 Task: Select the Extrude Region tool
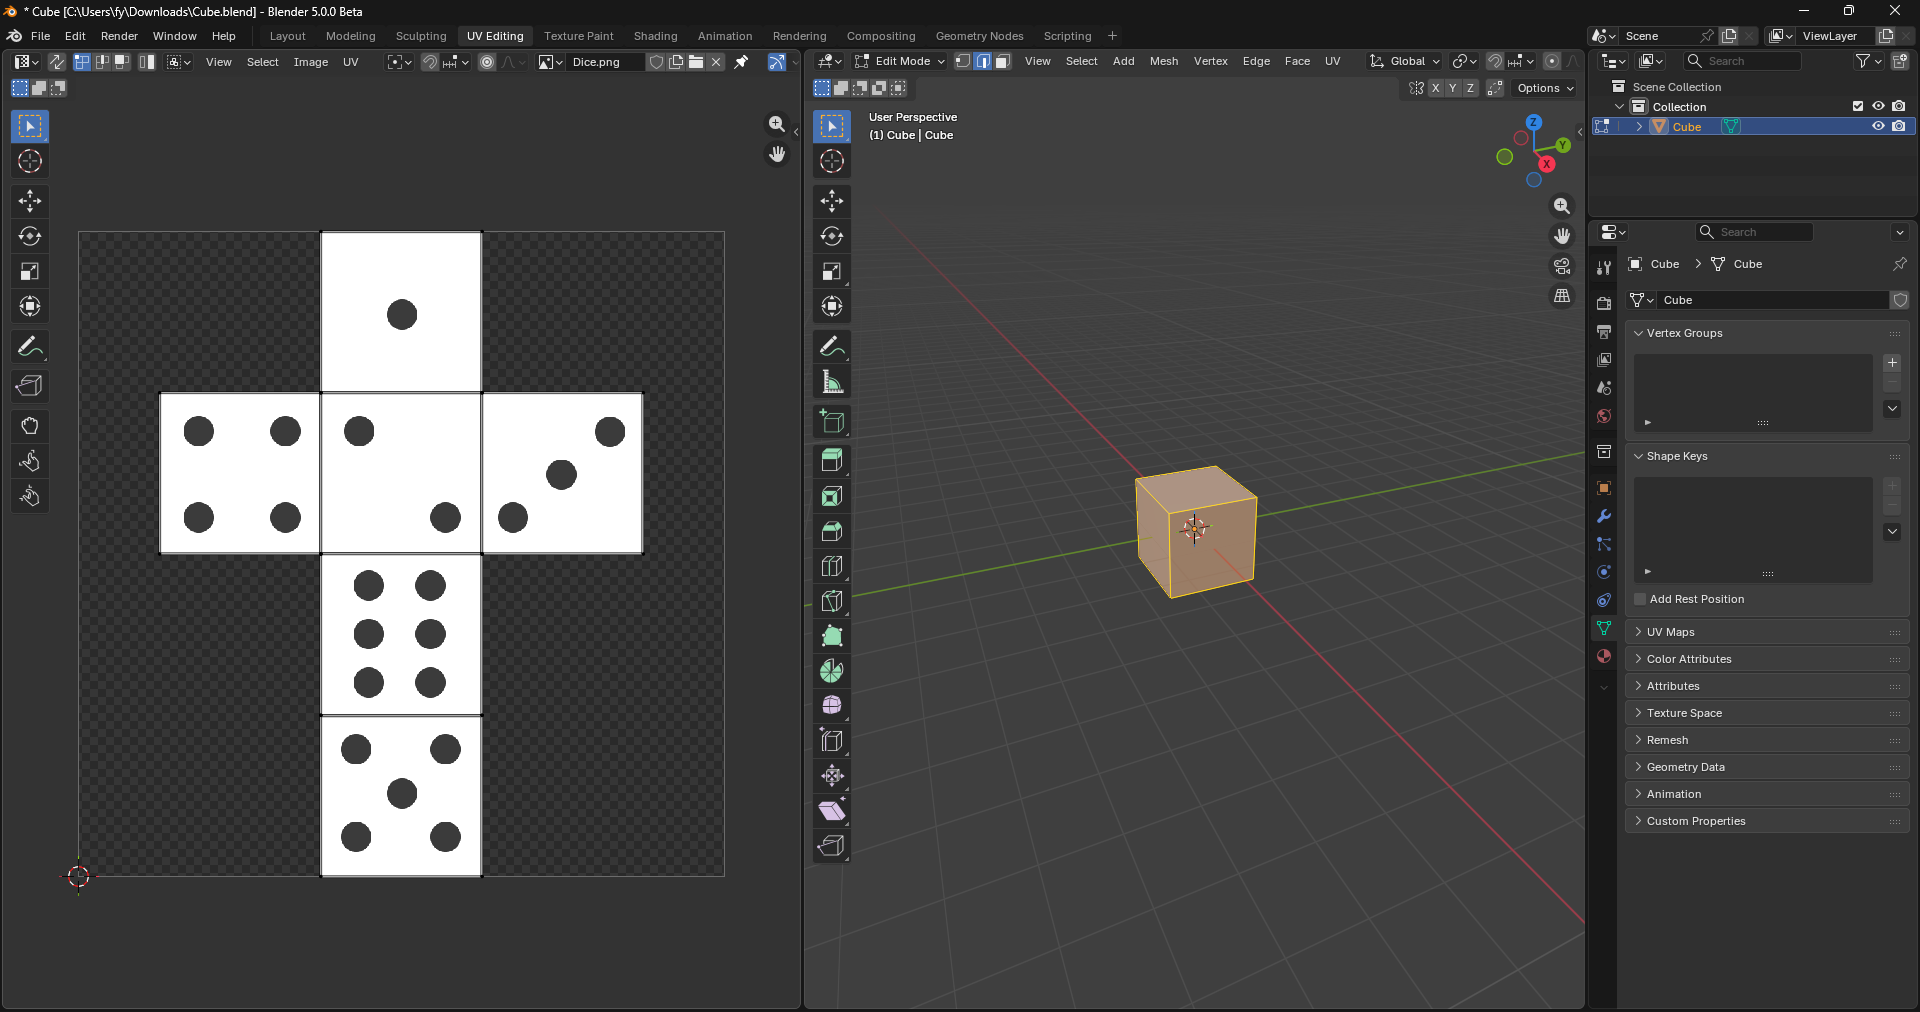[x=831, y=461]
